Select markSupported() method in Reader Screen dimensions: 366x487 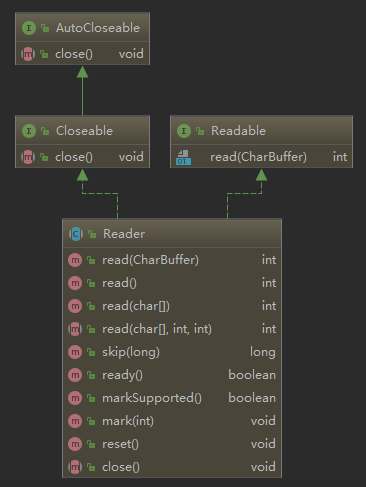172,398
